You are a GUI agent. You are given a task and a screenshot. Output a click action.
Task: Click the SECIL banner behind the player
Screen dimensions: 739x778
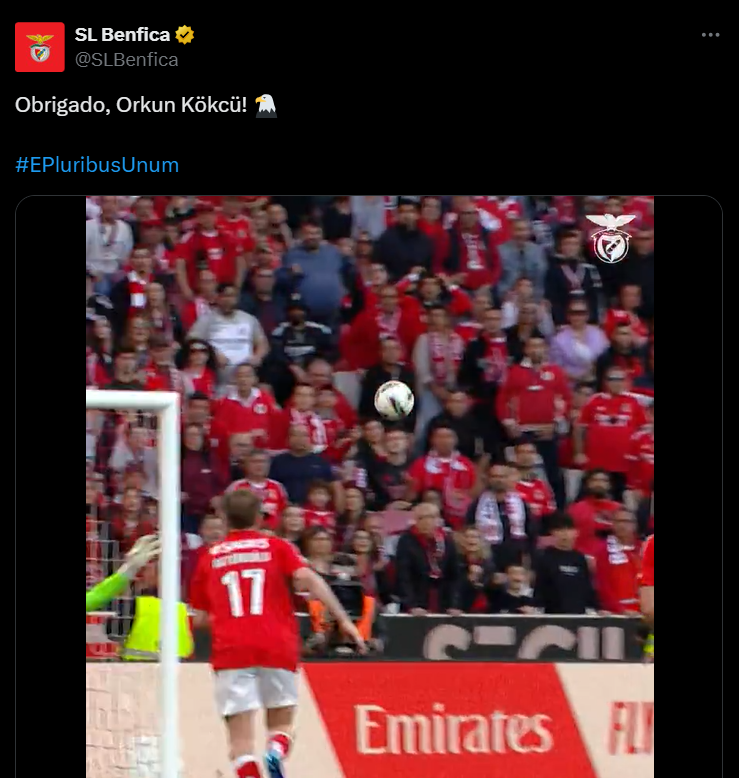[516, 639]
